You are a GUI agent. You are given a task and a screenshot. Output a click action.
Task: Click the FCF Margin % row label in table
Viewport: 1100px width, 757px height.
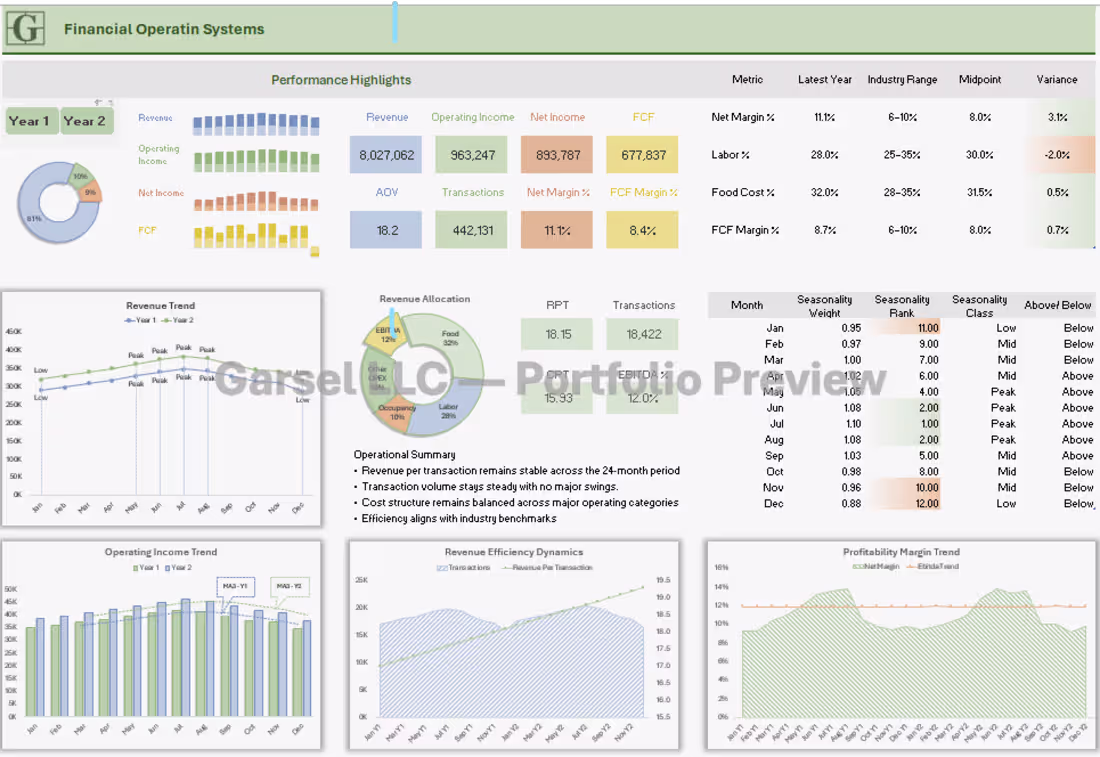[745, 230]
